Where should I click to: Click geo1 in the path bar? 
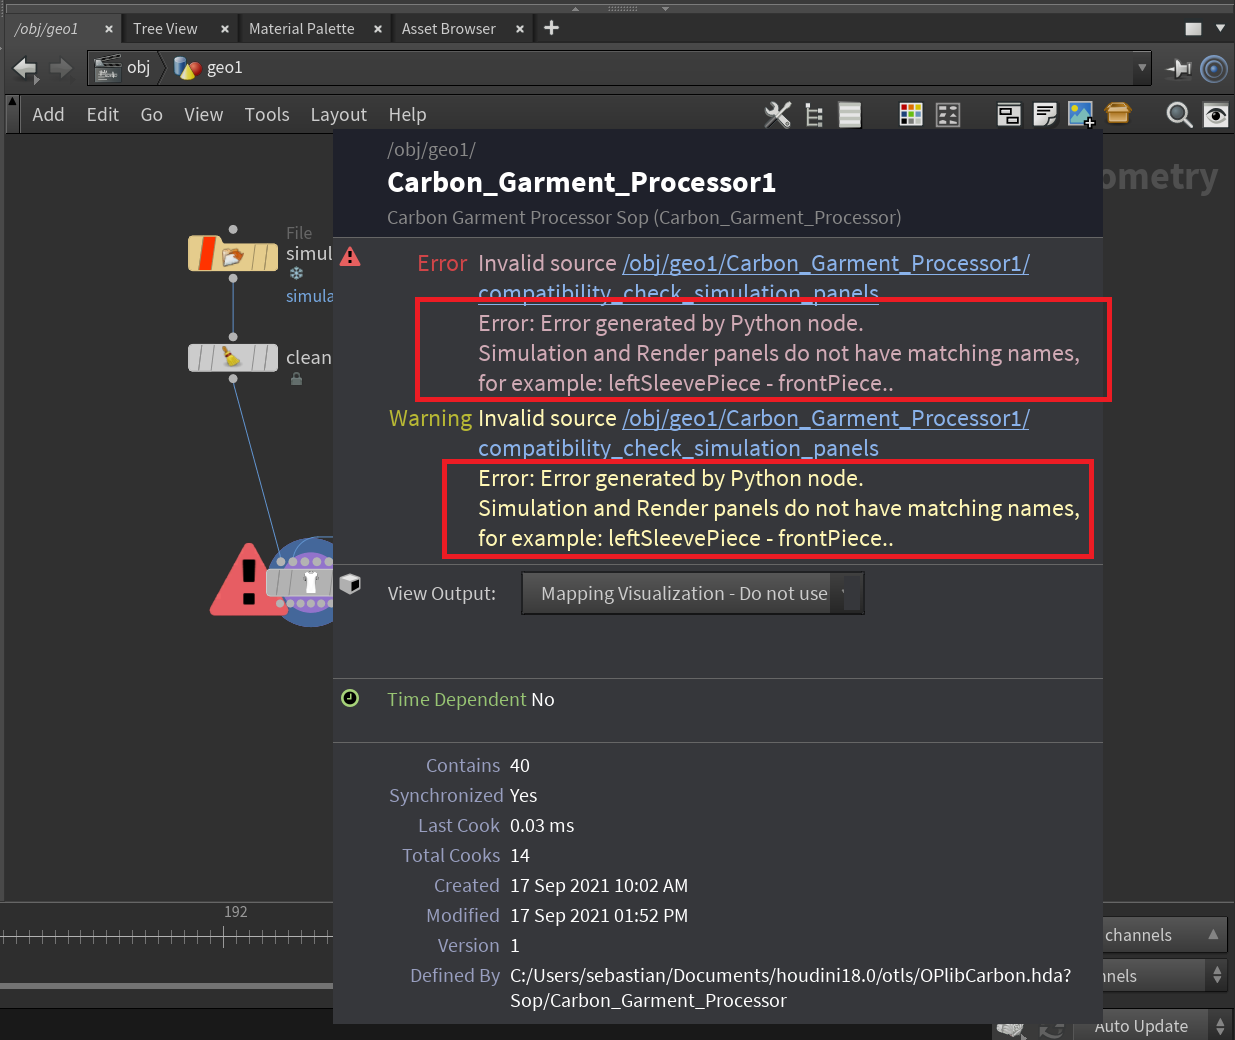224,68
